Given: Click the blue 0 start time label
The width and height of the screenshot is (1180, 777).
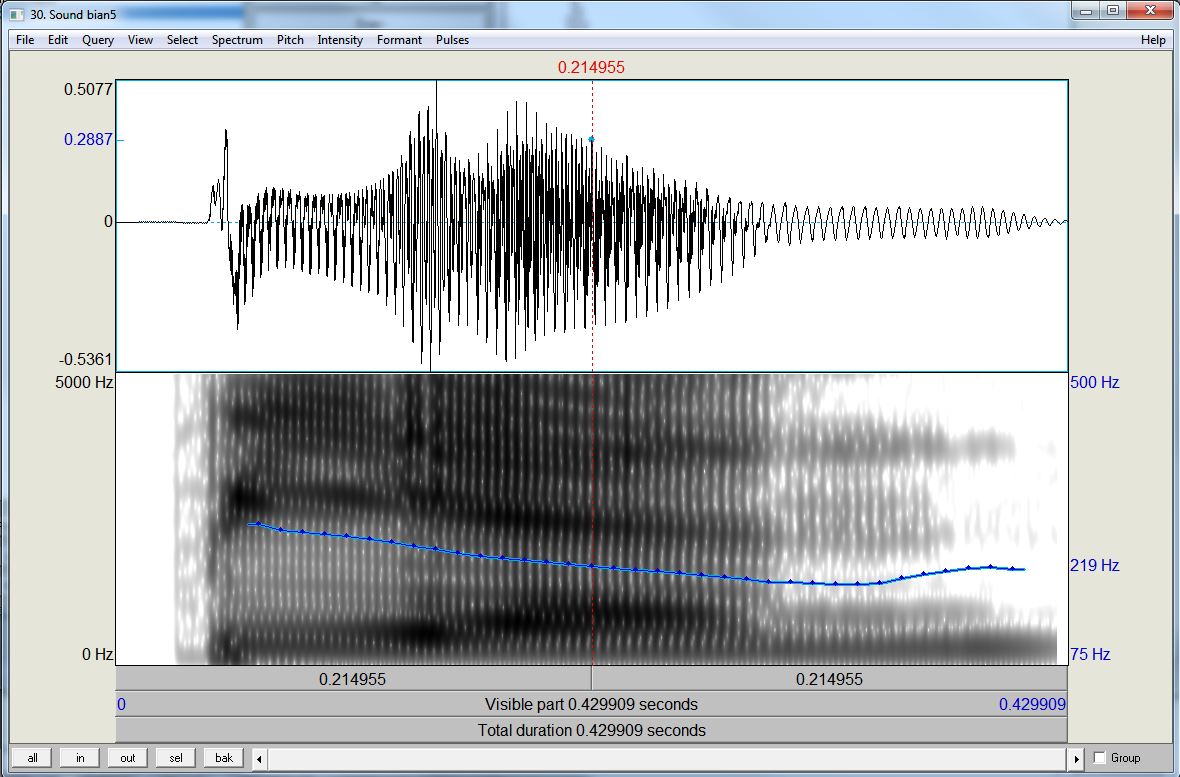Looking at the screenshot, I should [x=121, y=705].
